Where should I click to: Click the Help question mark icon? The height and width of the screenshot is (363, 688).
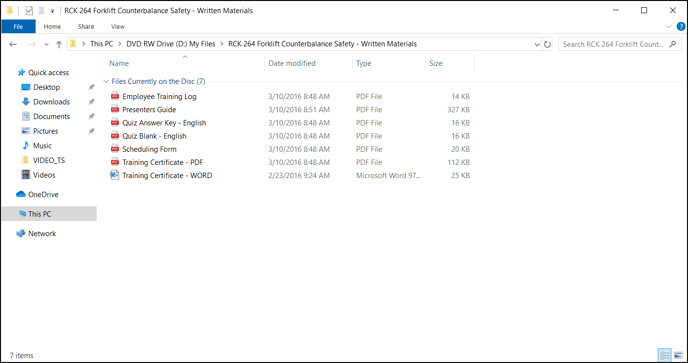click(681, 27)
